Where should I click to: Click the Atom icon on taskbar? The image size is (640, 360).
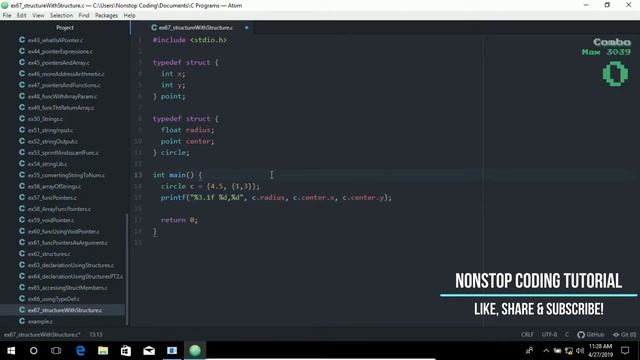pos(195,351)
